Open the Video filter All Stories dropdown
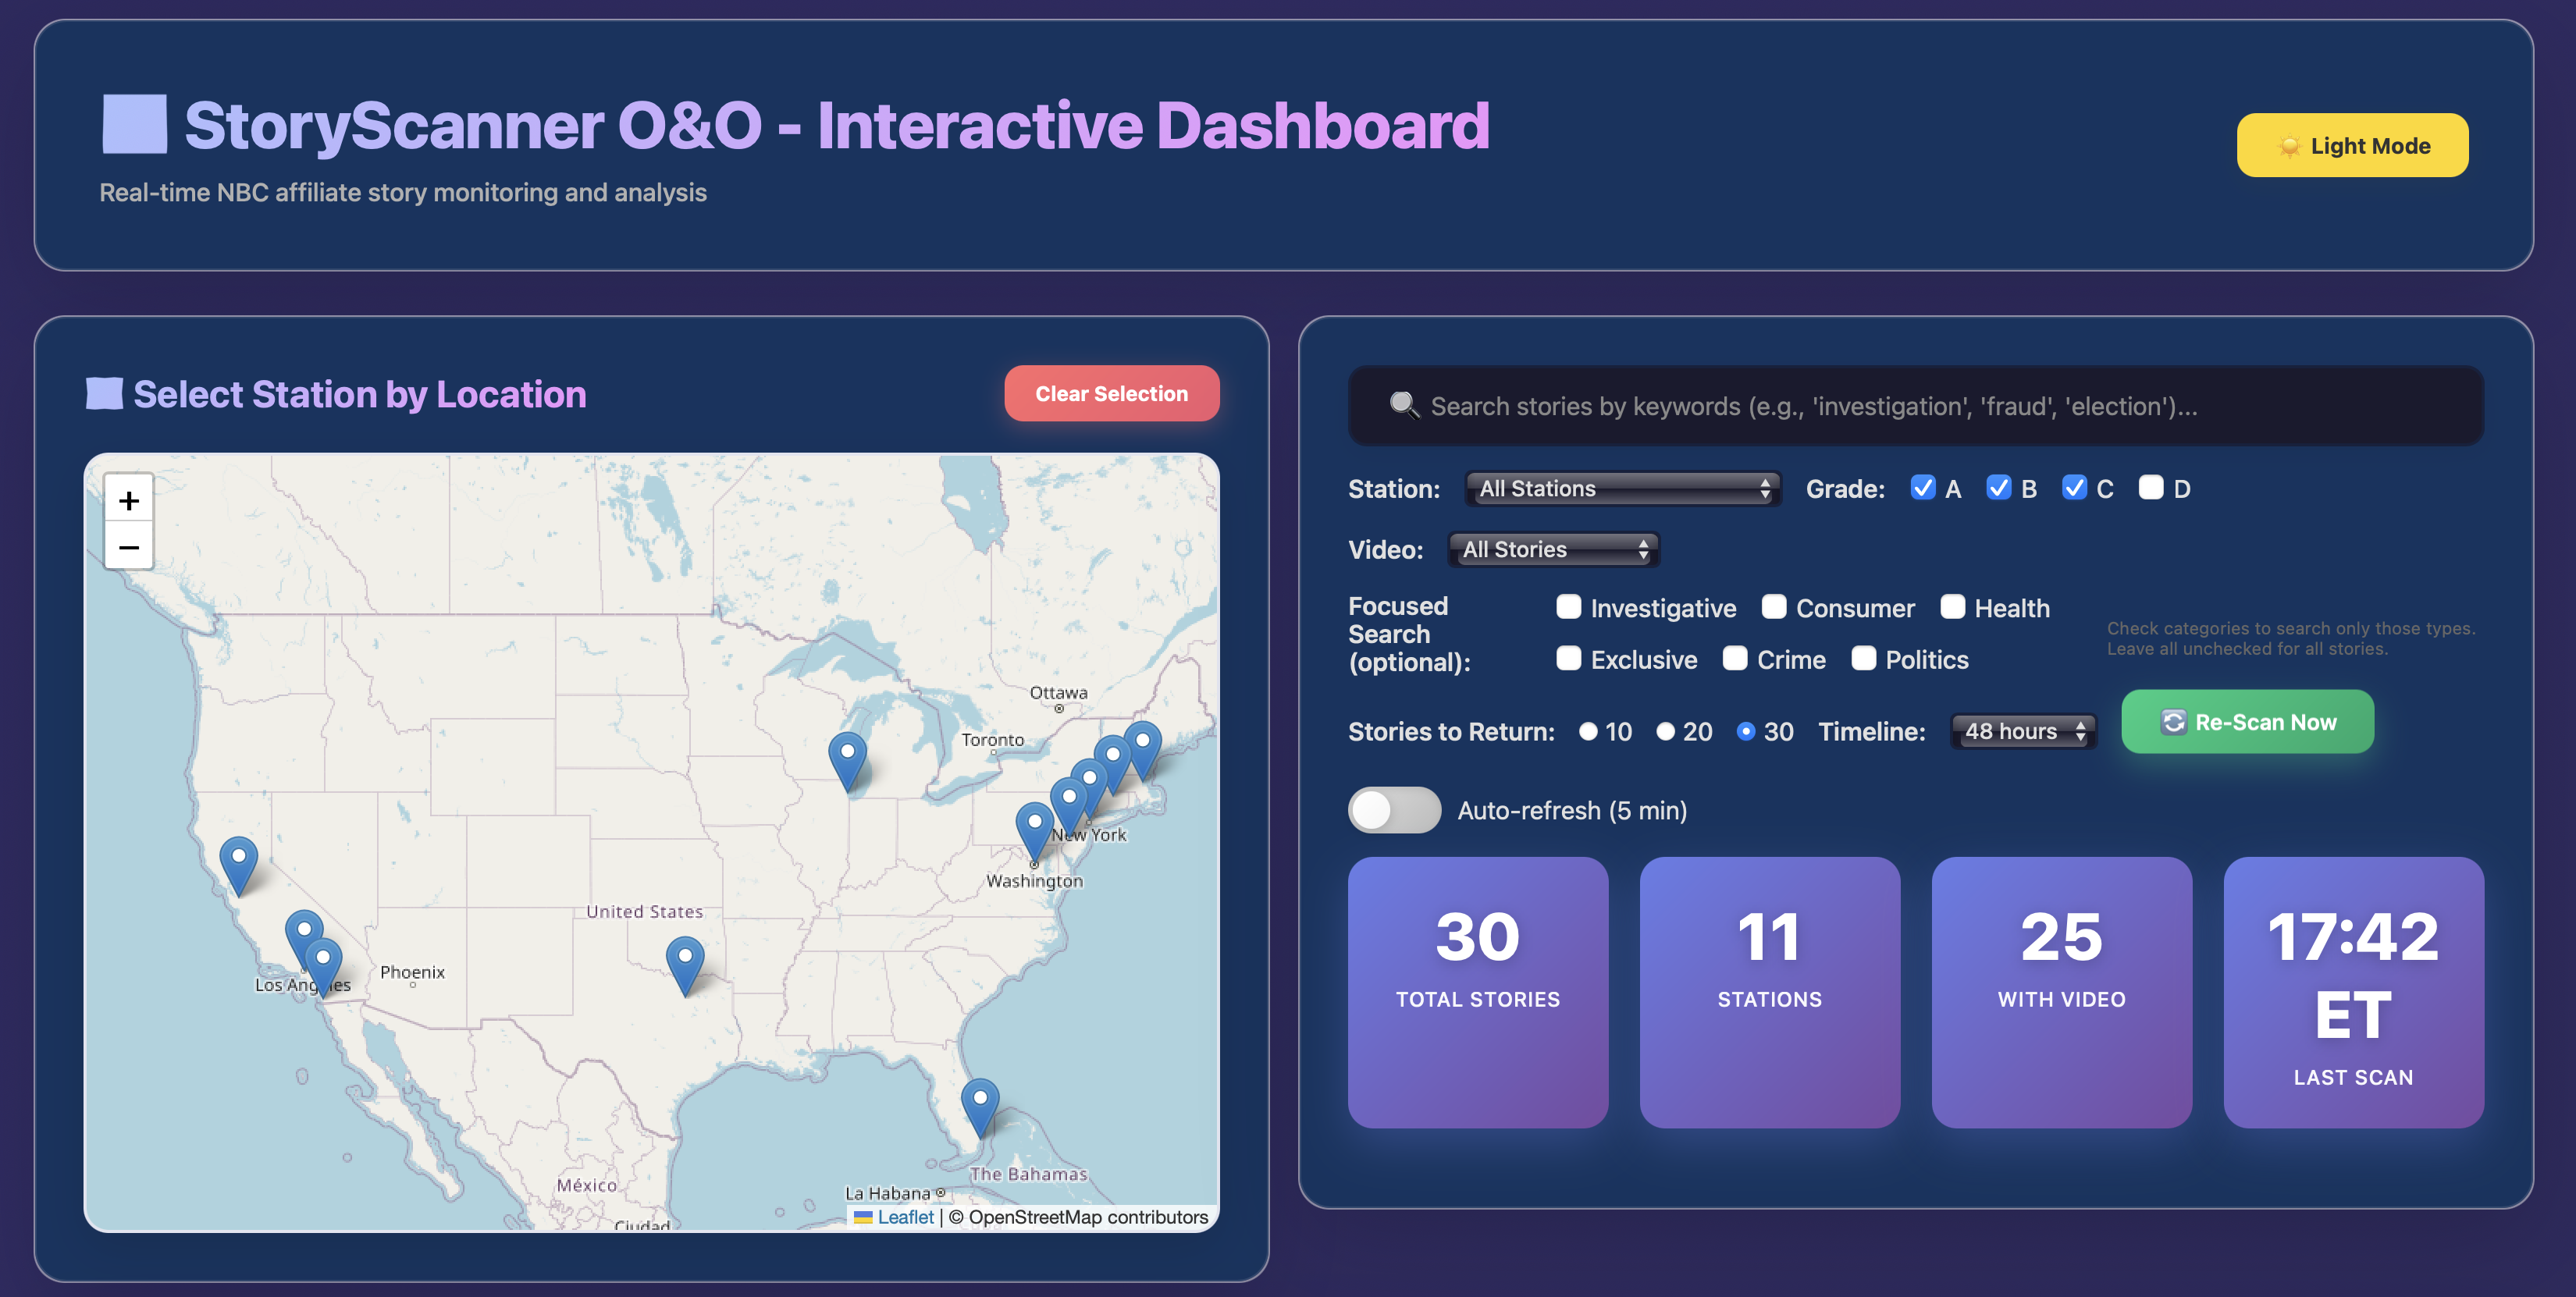 tap(1553, 549)
